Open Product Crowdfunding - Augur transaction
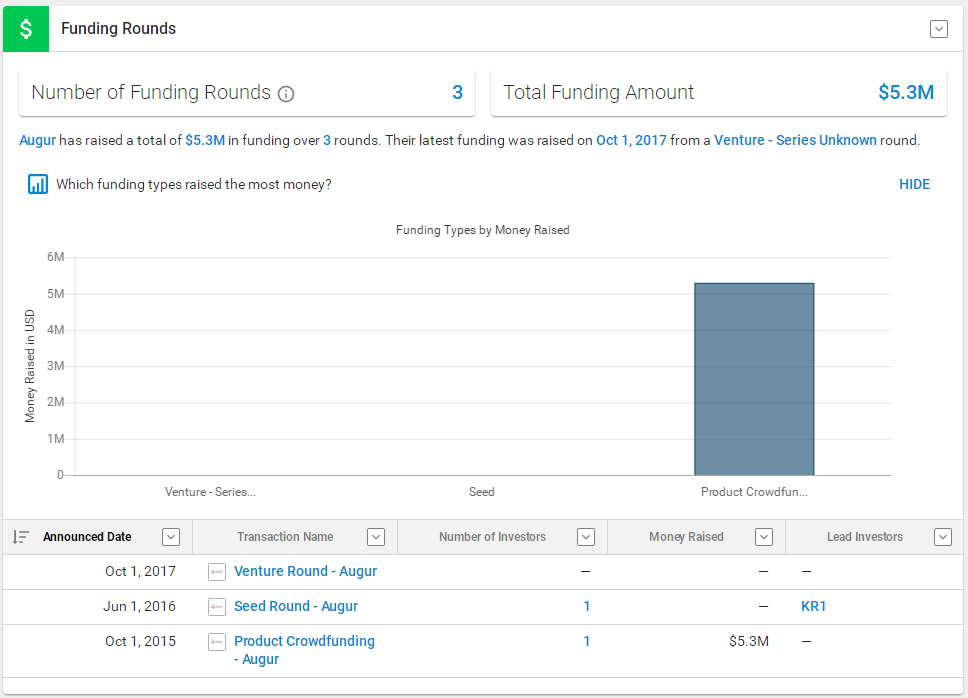Screen dimensions: 968x698 tap(304, 650)
